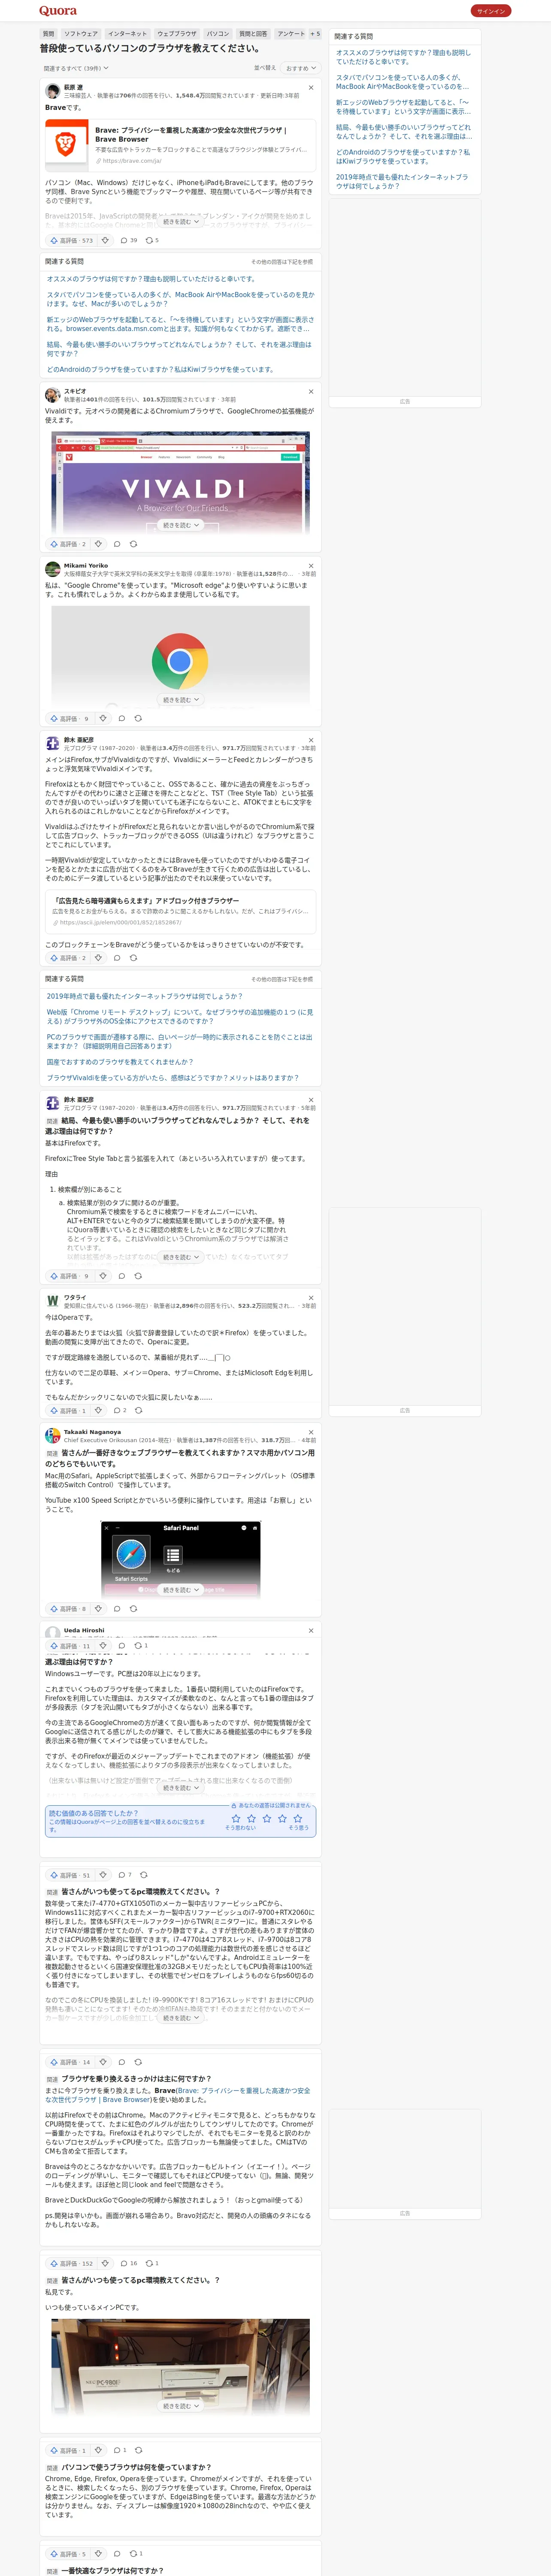551x2576 pixels.
Task: Expand 続きを読む on Ueda Hiroshi's answer
Action: coord(181,1788)
